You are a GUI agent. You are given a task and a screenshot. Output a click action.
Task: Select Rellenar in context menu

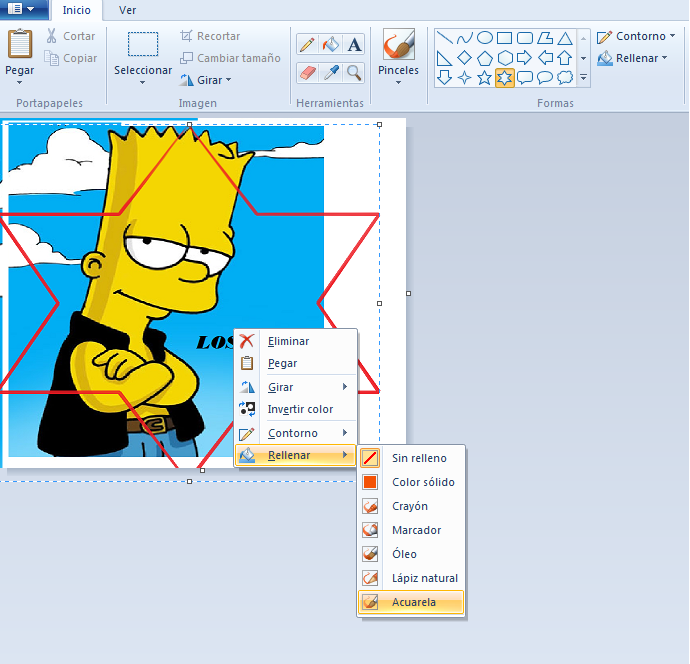tap(295, 455)
